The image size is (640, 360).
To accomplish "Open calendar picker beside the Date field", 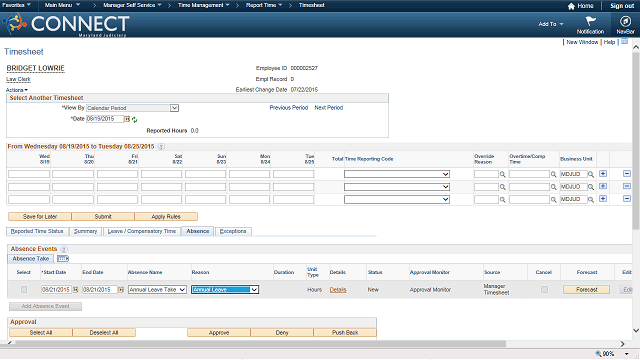I will (x=127, y=119).
